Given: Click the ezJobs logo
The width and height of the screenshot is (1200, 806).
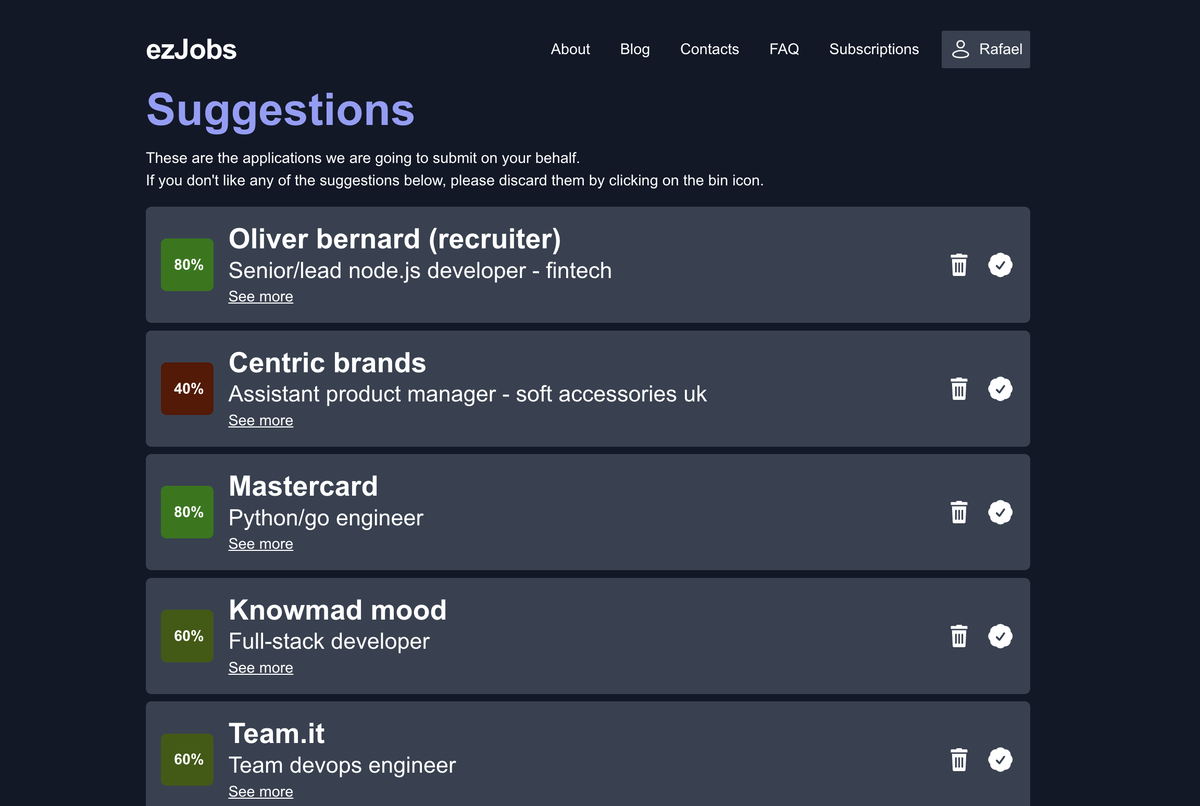Looking at the screenshot, I should [x=191, y=49].
